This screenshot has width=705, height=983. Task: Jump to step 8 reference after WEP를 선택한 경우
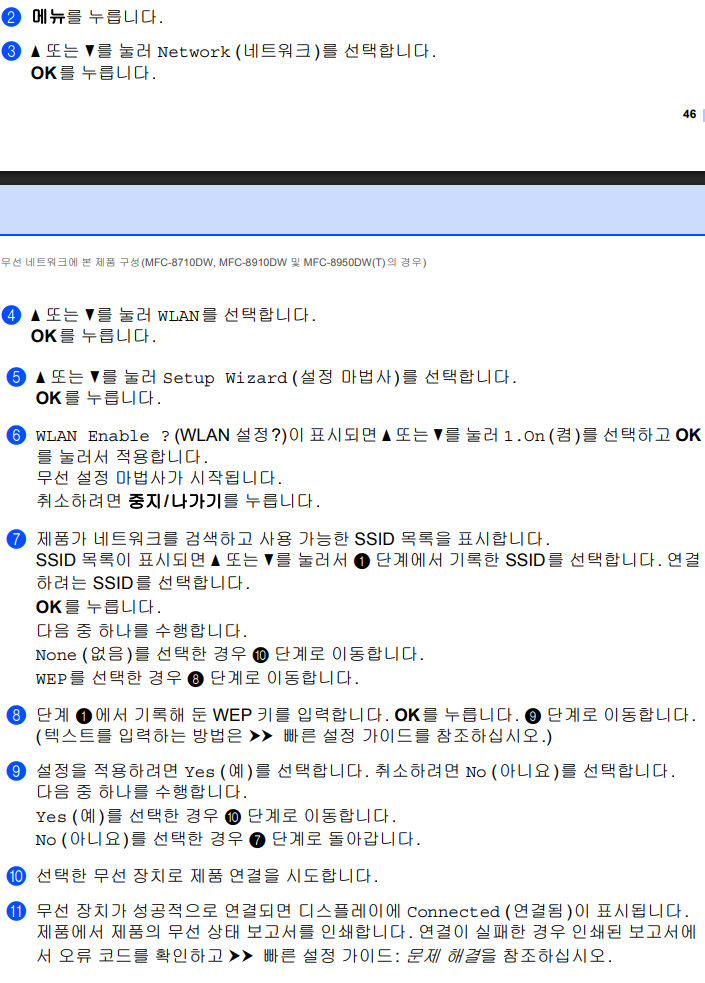point(195,679)
